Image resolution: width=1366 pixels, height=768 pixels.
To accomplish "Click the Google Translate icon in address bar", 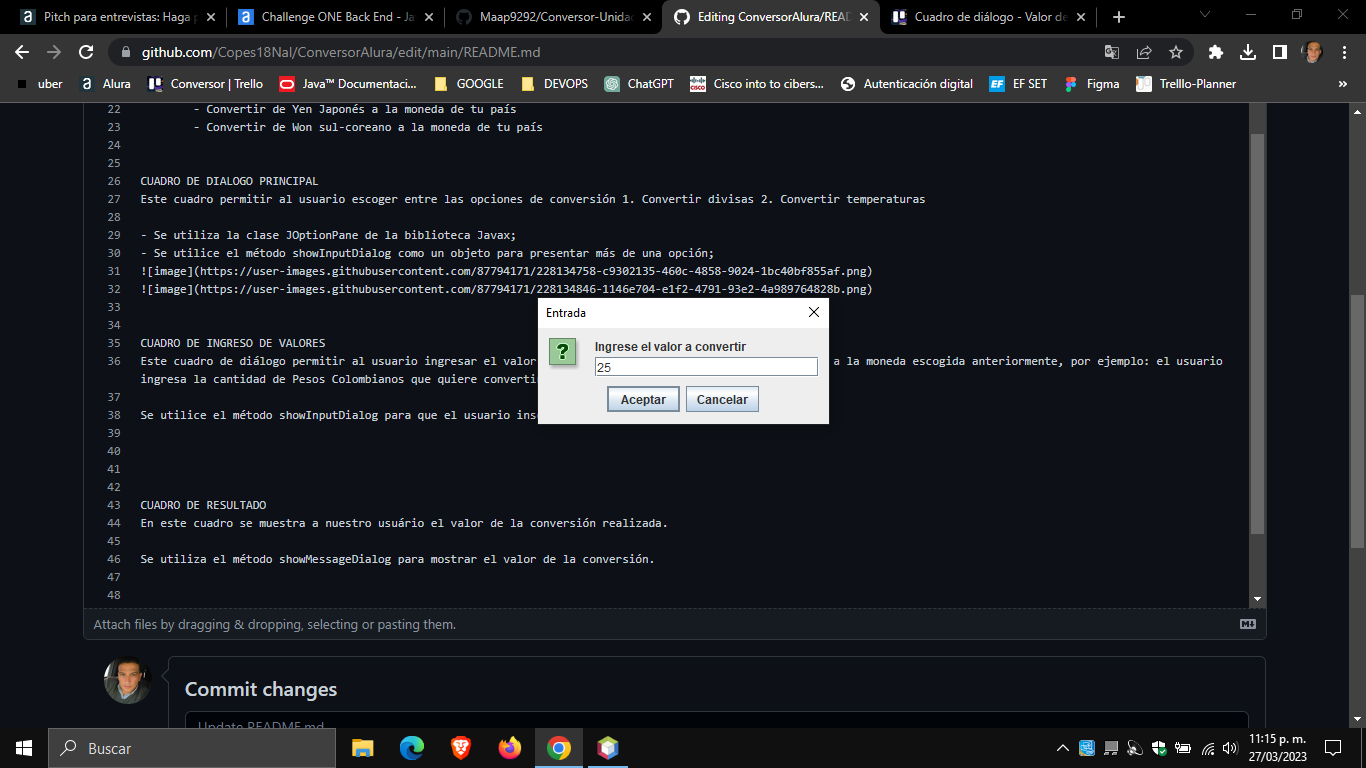I will [1110, 55].
